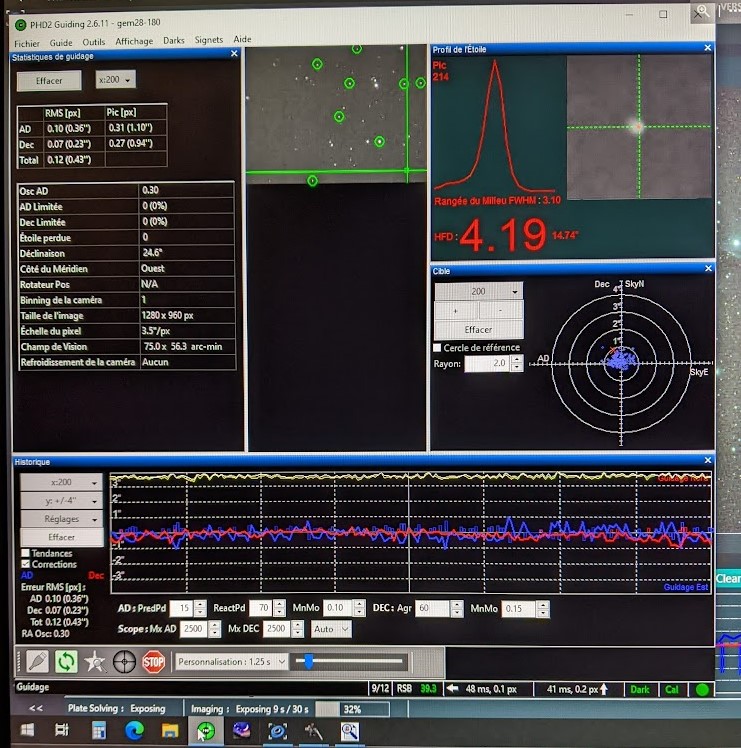Screen dimensions: 741x748
Task: Click the Dark status indicator
Action: point(640,690)
